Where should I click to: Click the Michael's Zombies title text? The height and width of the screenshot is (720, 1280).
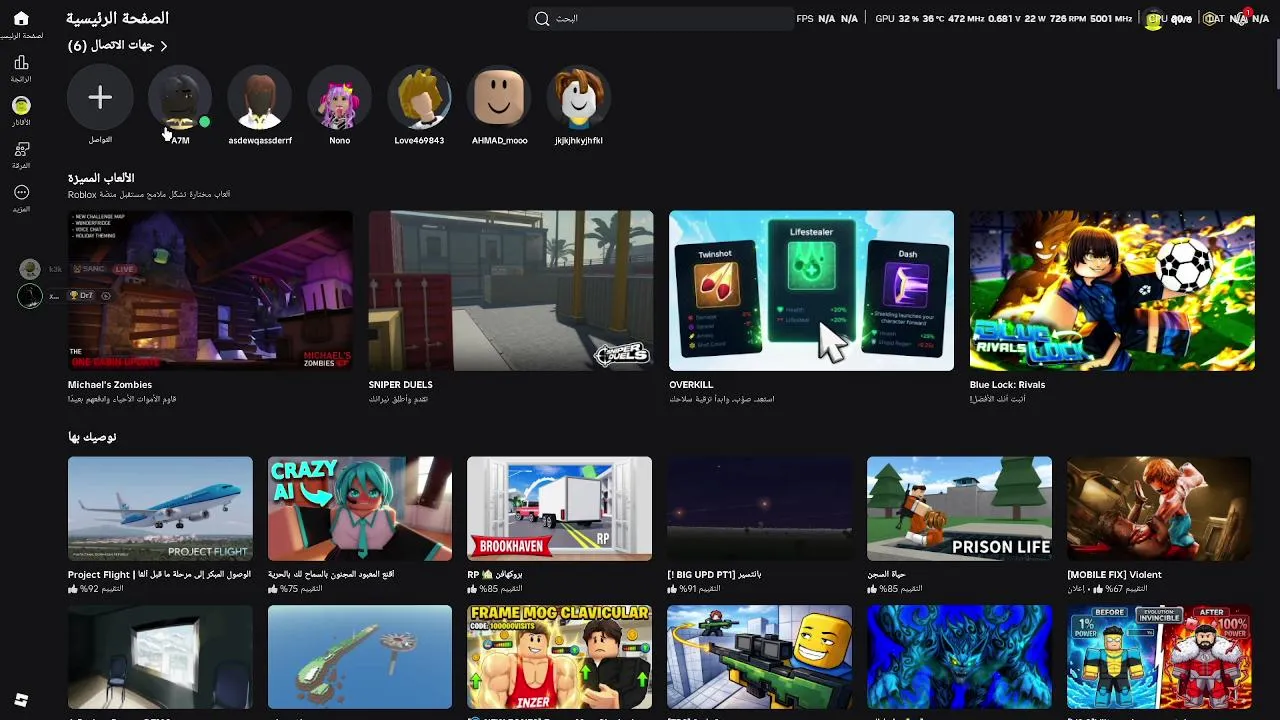pyautogui.click(x=110, y=385)
